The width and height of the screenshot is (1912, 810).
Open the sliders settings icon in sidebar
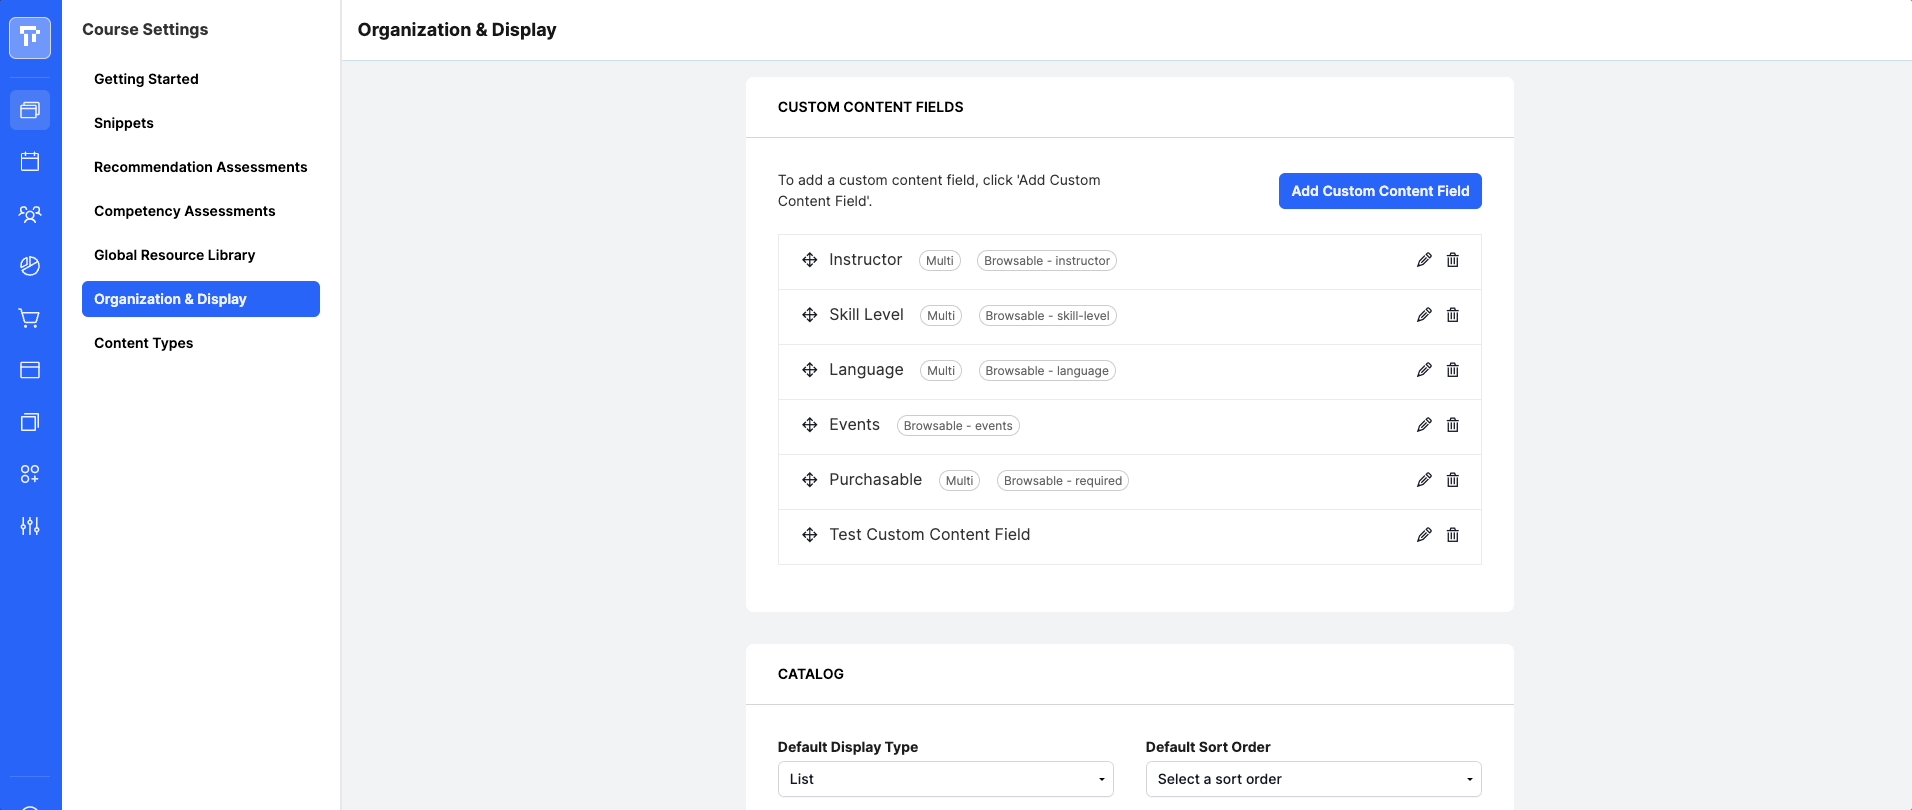pos(30,526)
